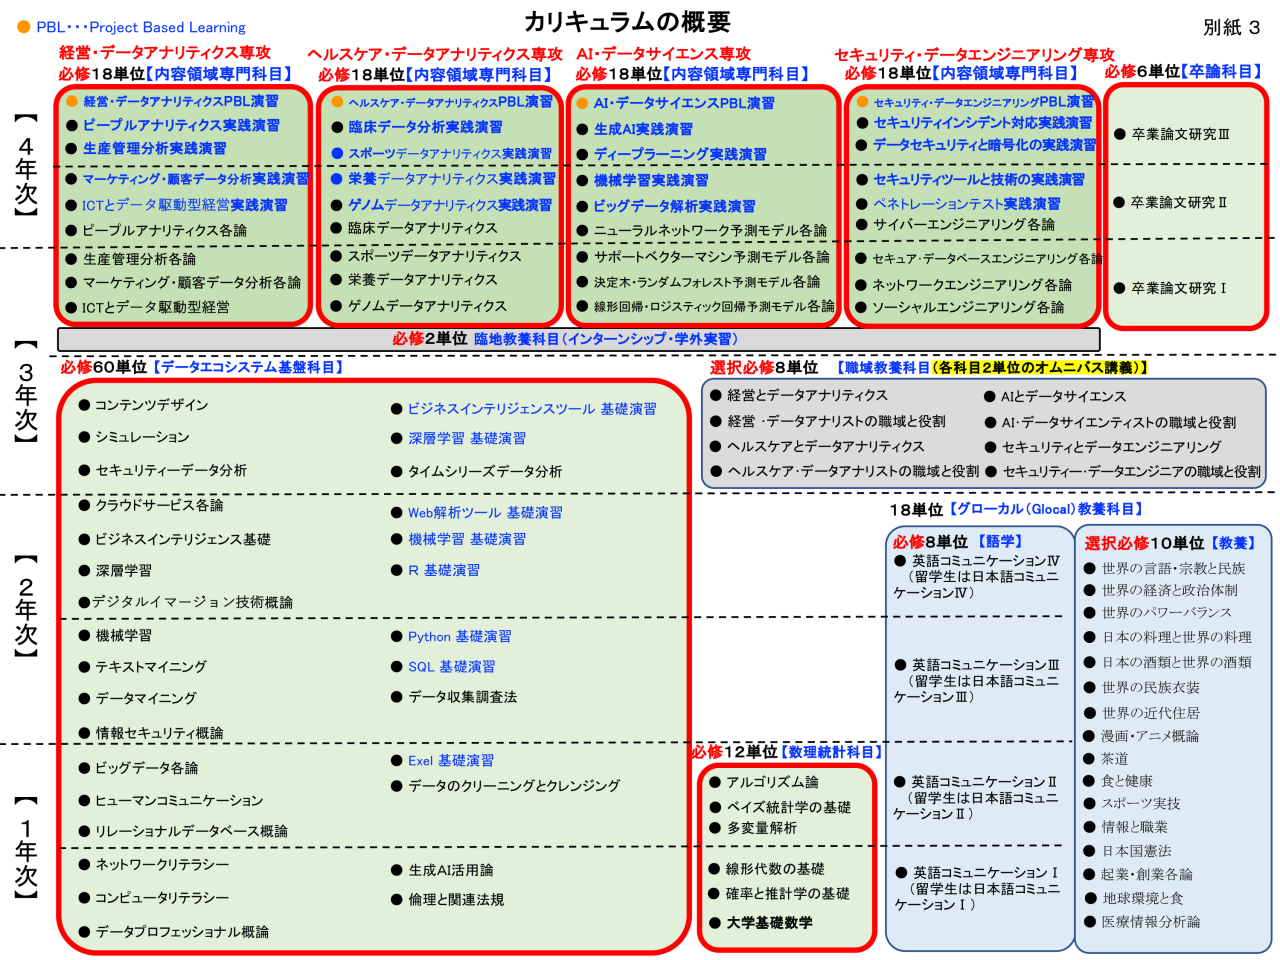The image size is (1280, 960).
Task: Click 漫画・アニメ概論
Action: (x=1150, y=735)
